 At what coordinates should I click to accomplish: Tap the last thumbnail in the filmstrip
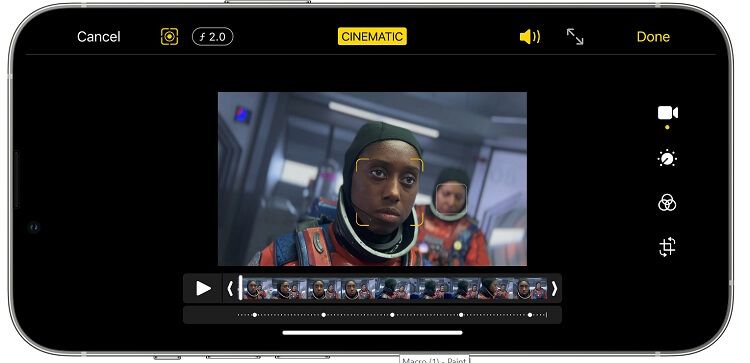point(530,288)
